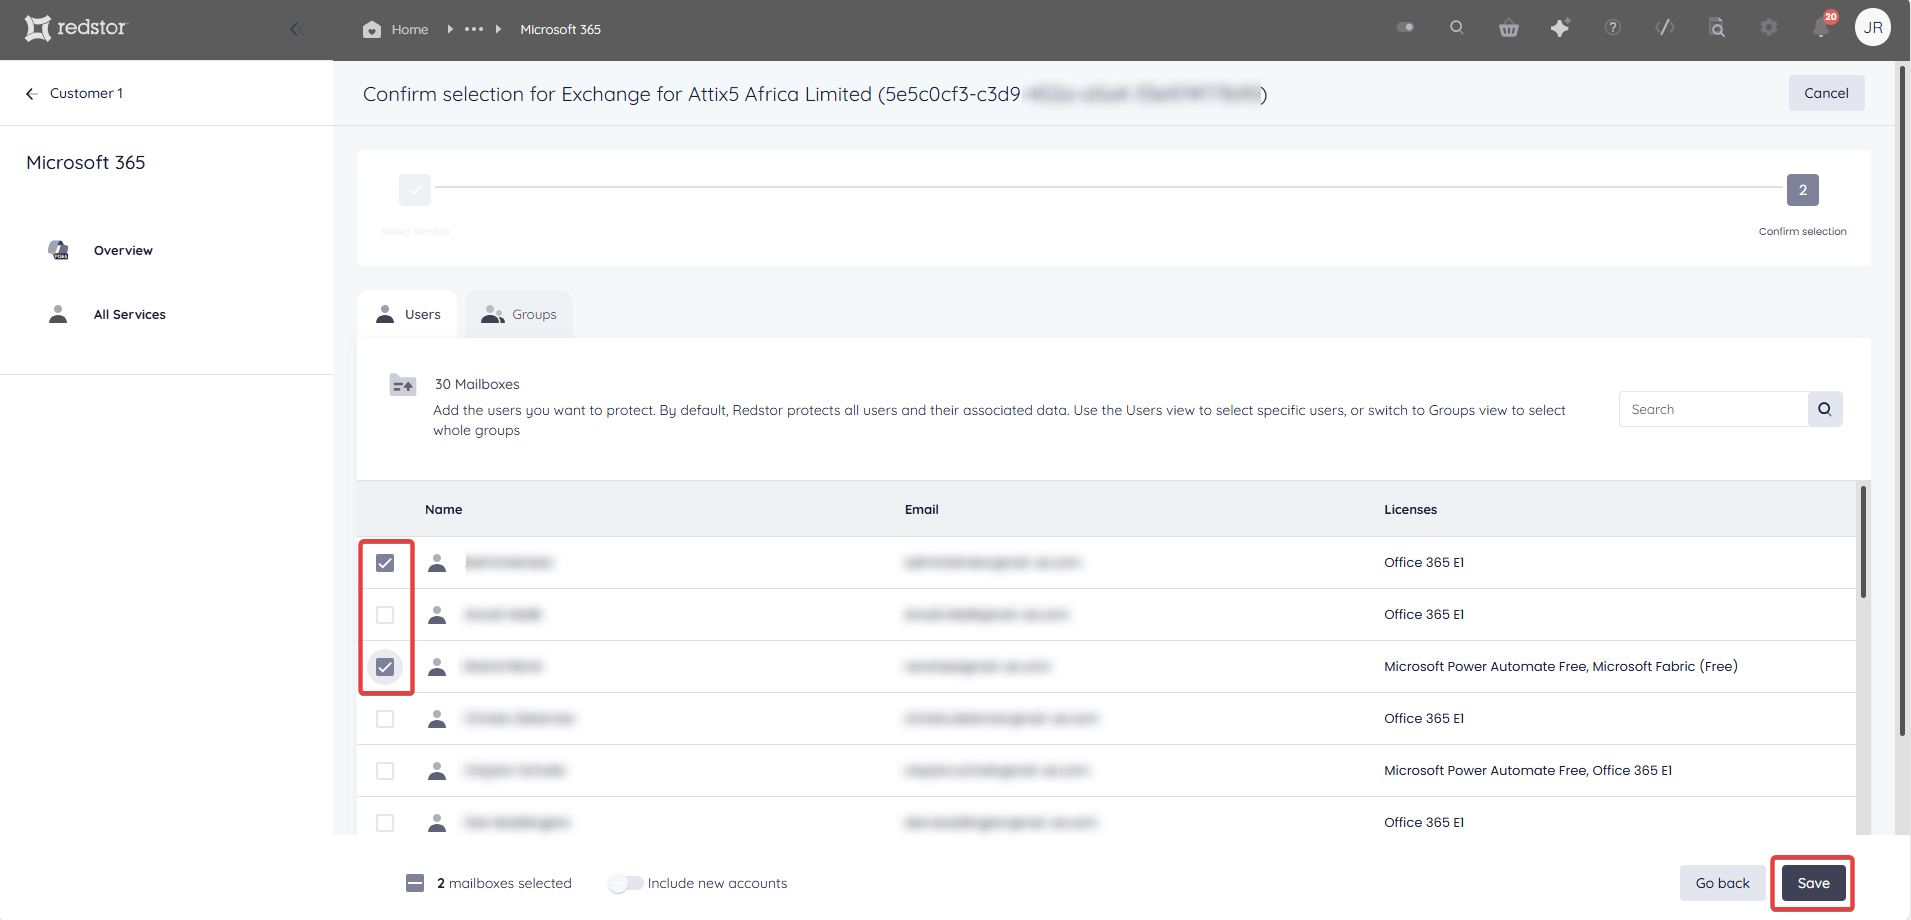The width and height of the screenshot is (1911, 920).
Task: Open global search magnifier in top bar
Action: click(1457, 28)
